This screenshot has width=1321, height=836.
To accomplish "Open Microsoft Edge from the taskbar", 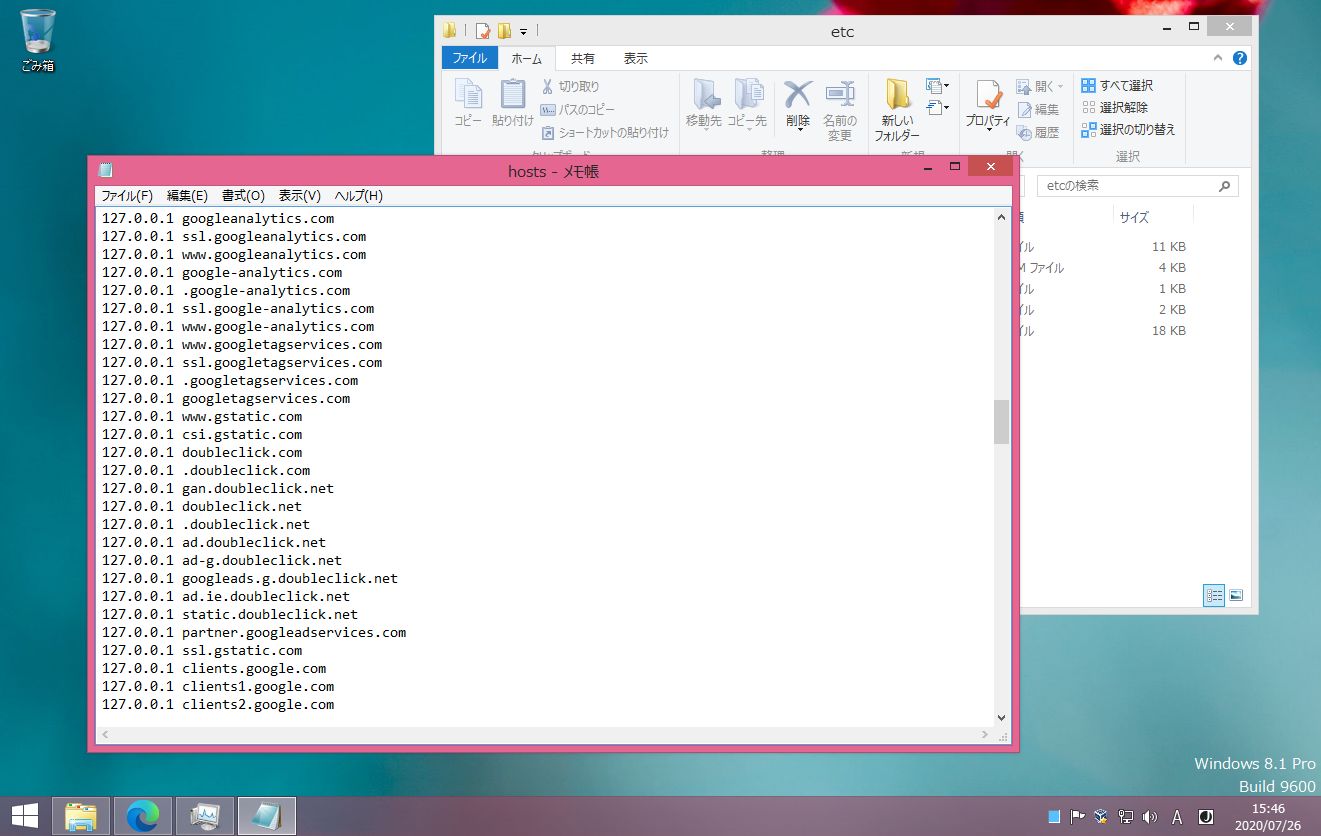I will tap(143, 816).
